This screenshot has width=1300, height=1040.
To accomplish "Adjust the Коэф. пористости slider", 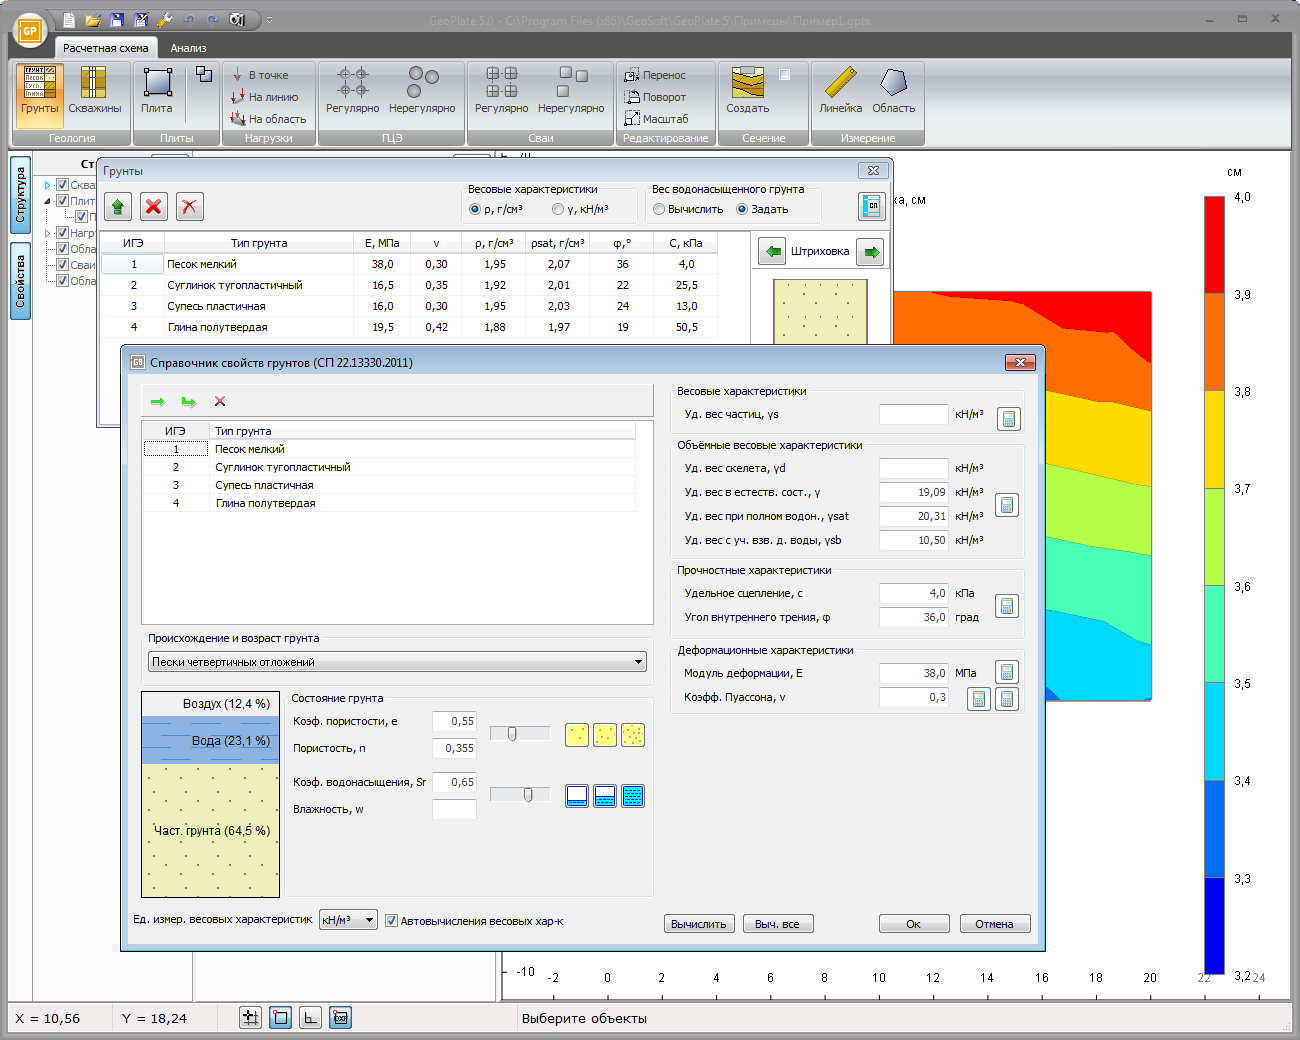I will (512, 734).
